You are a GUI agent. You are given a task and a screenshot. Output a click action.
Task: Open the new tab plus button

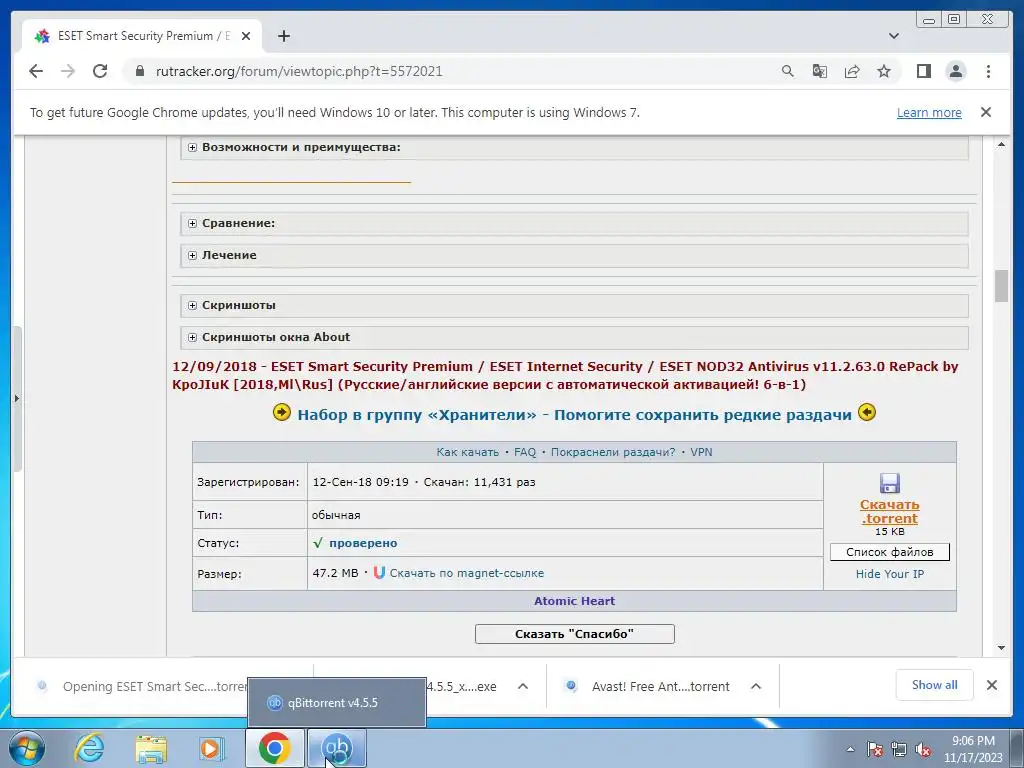click(283, 36)
